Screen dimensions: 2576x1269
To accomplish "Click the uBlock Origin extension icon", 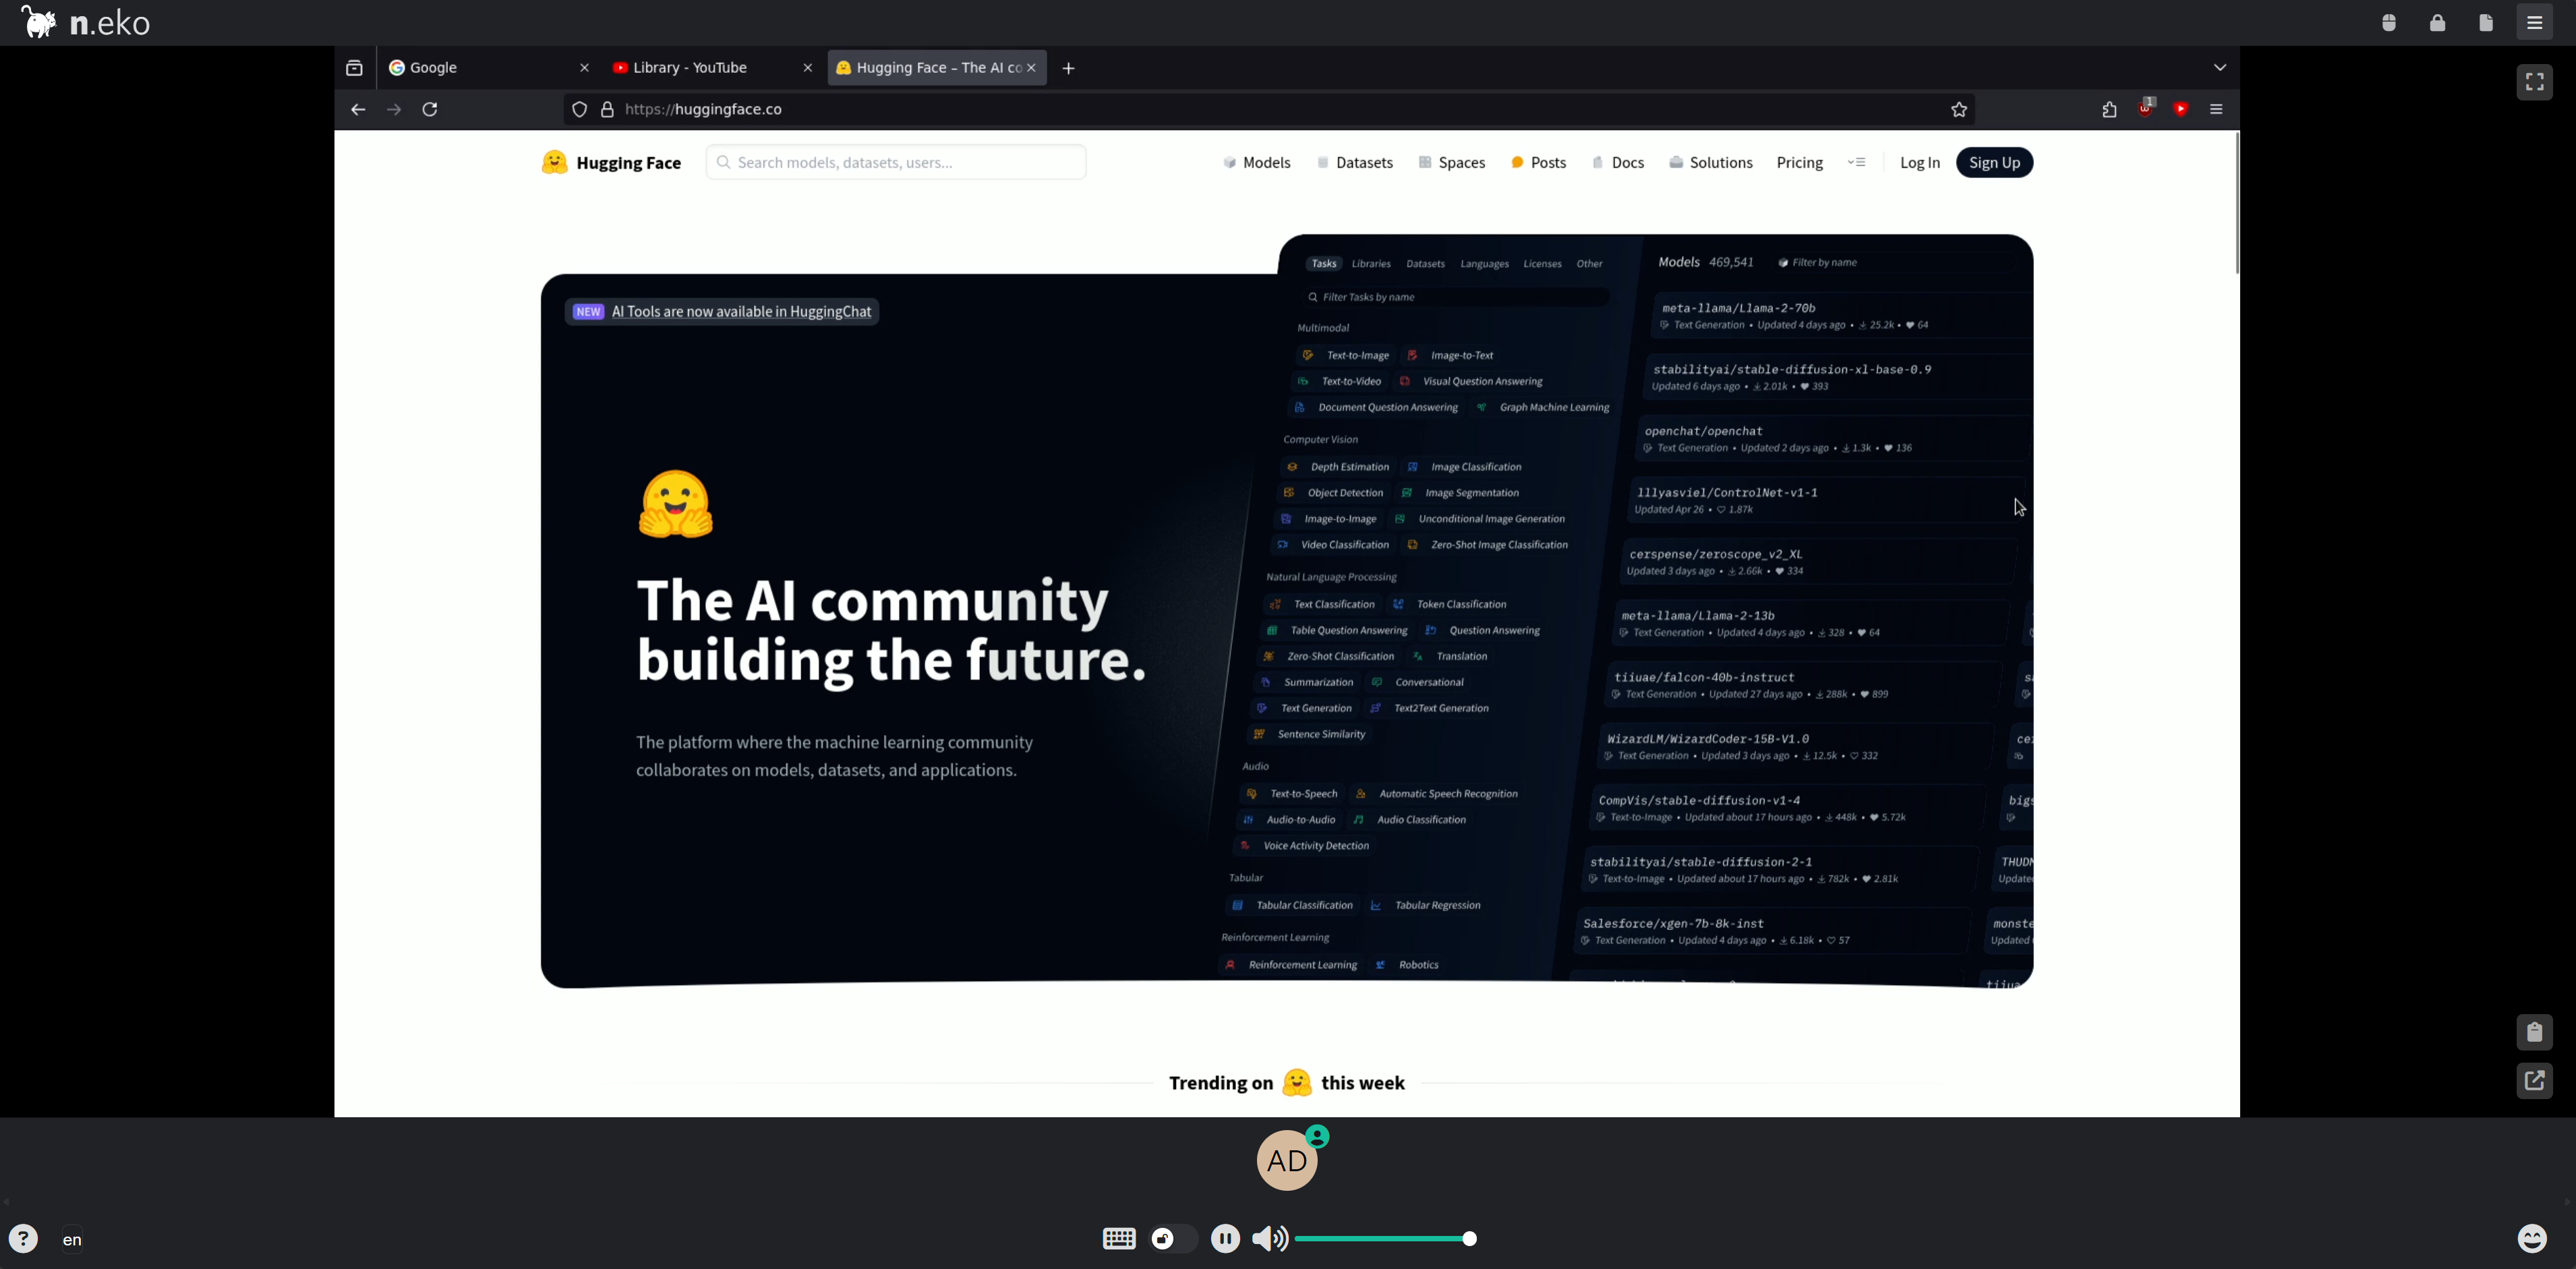I will click(2146, 108).
